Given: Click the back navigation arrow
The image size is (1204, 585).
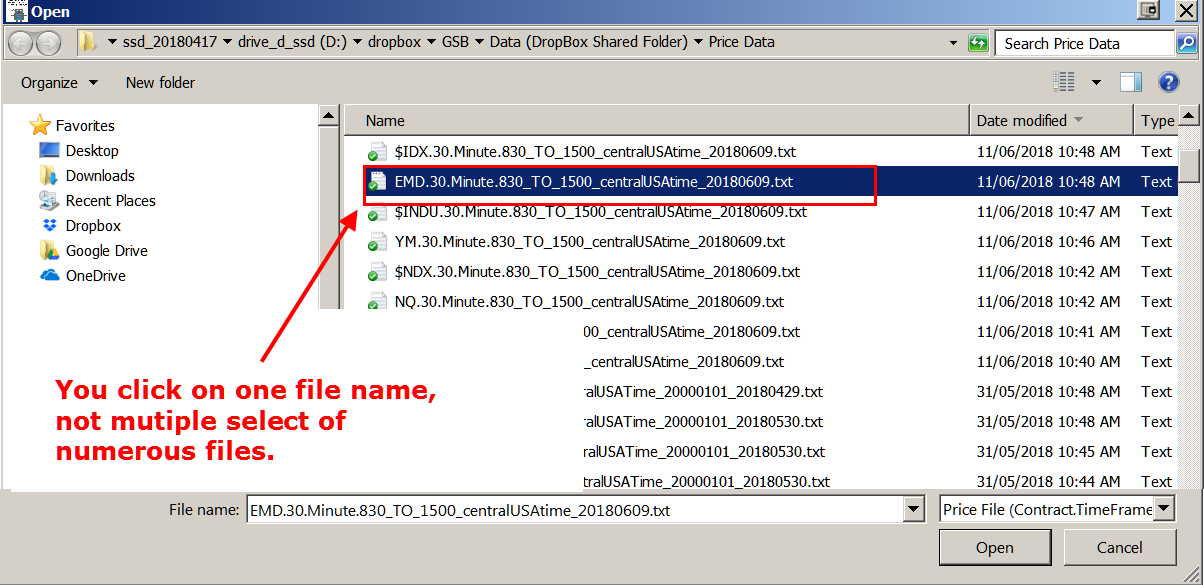Looking at the screenshot, I should 20,43.
